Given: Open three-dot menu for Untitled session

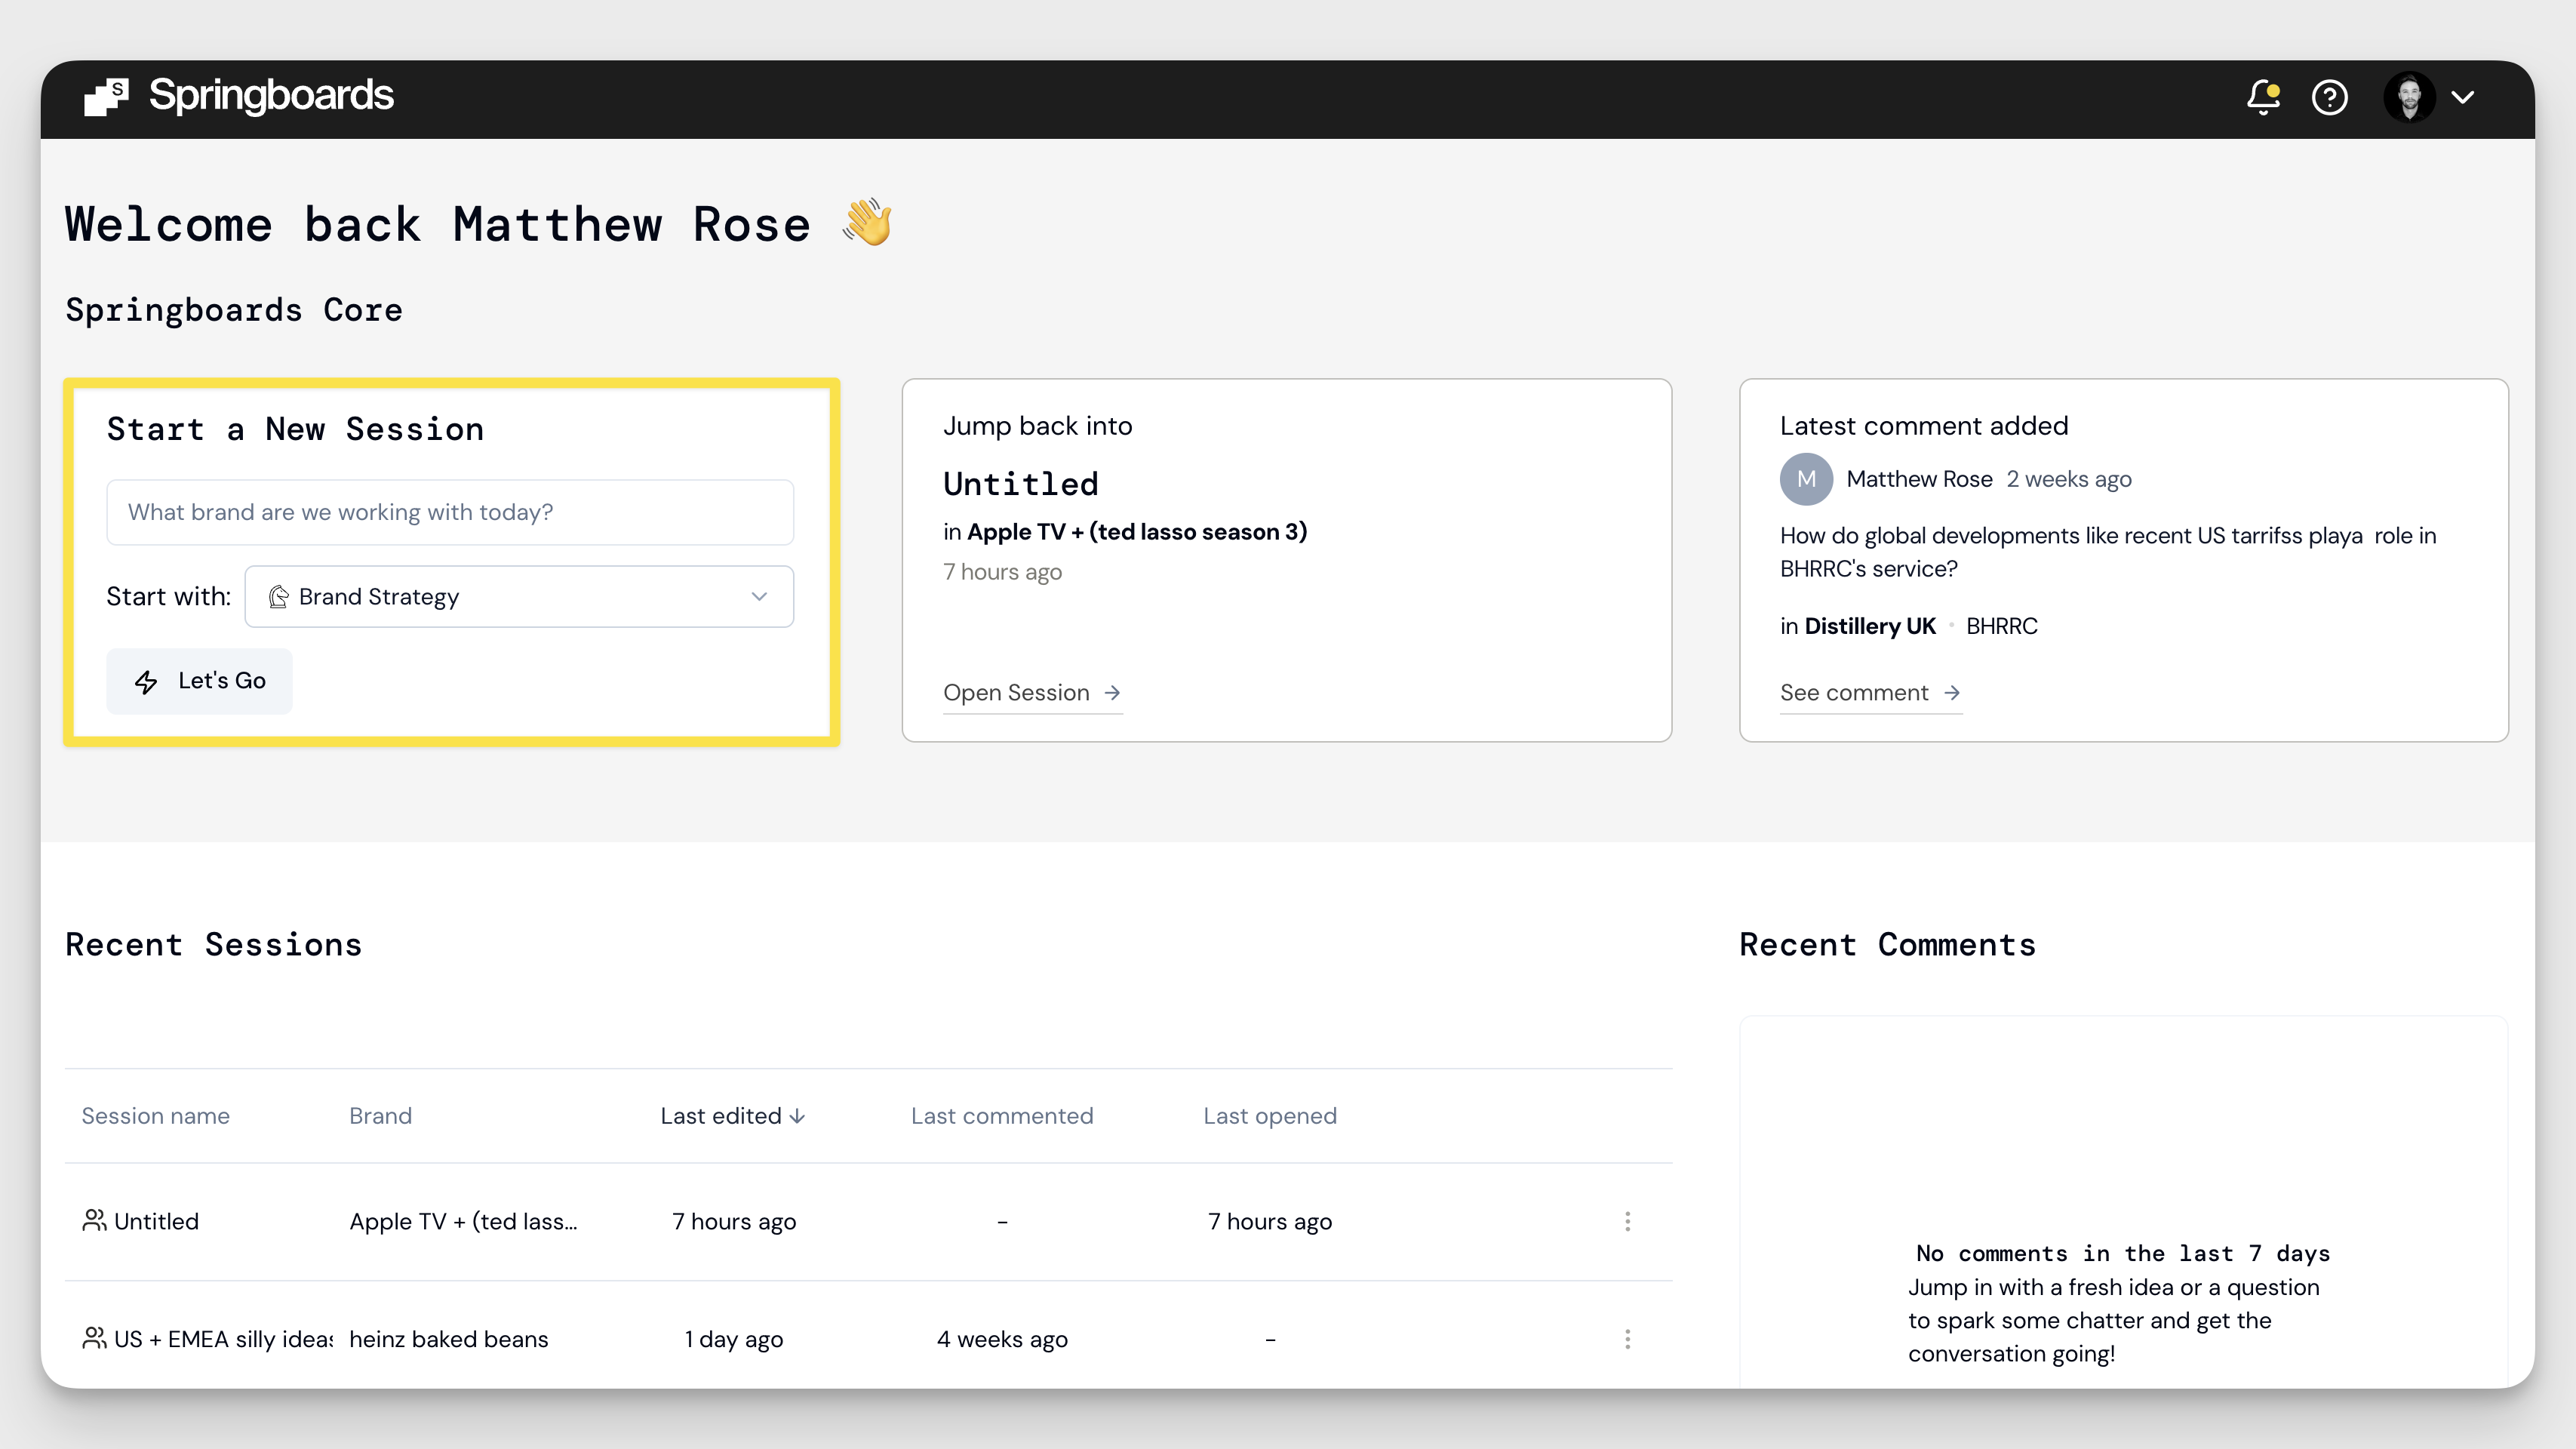Looking at the screenshot, I should coord(1627,1221).
